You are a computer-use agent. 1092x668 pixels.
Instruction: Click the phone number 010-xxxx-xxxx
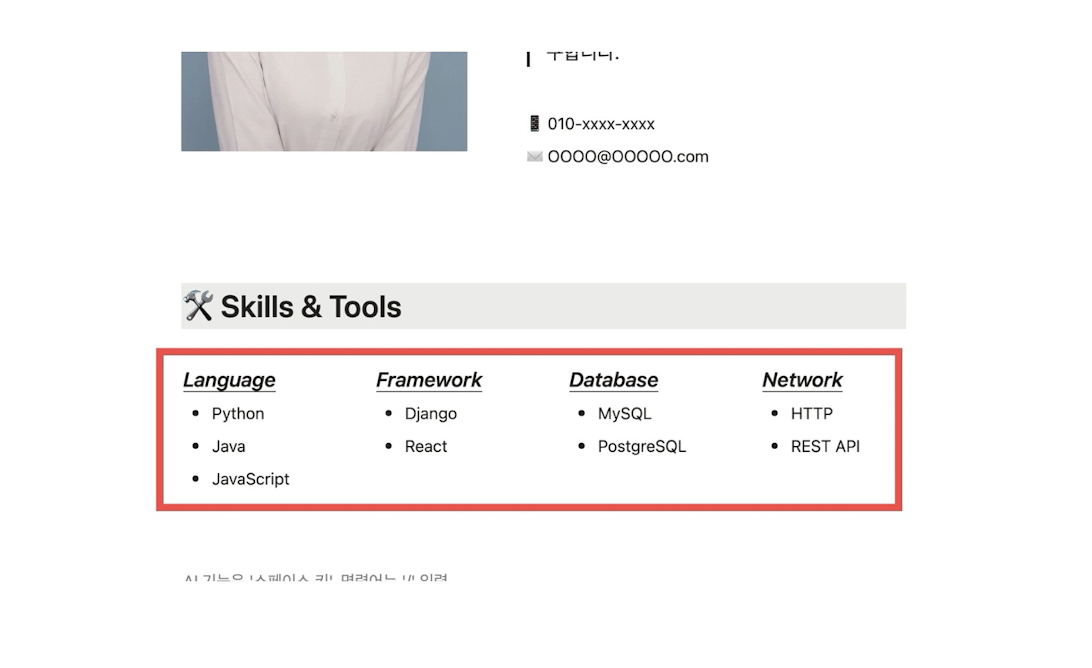pos(601,124)
